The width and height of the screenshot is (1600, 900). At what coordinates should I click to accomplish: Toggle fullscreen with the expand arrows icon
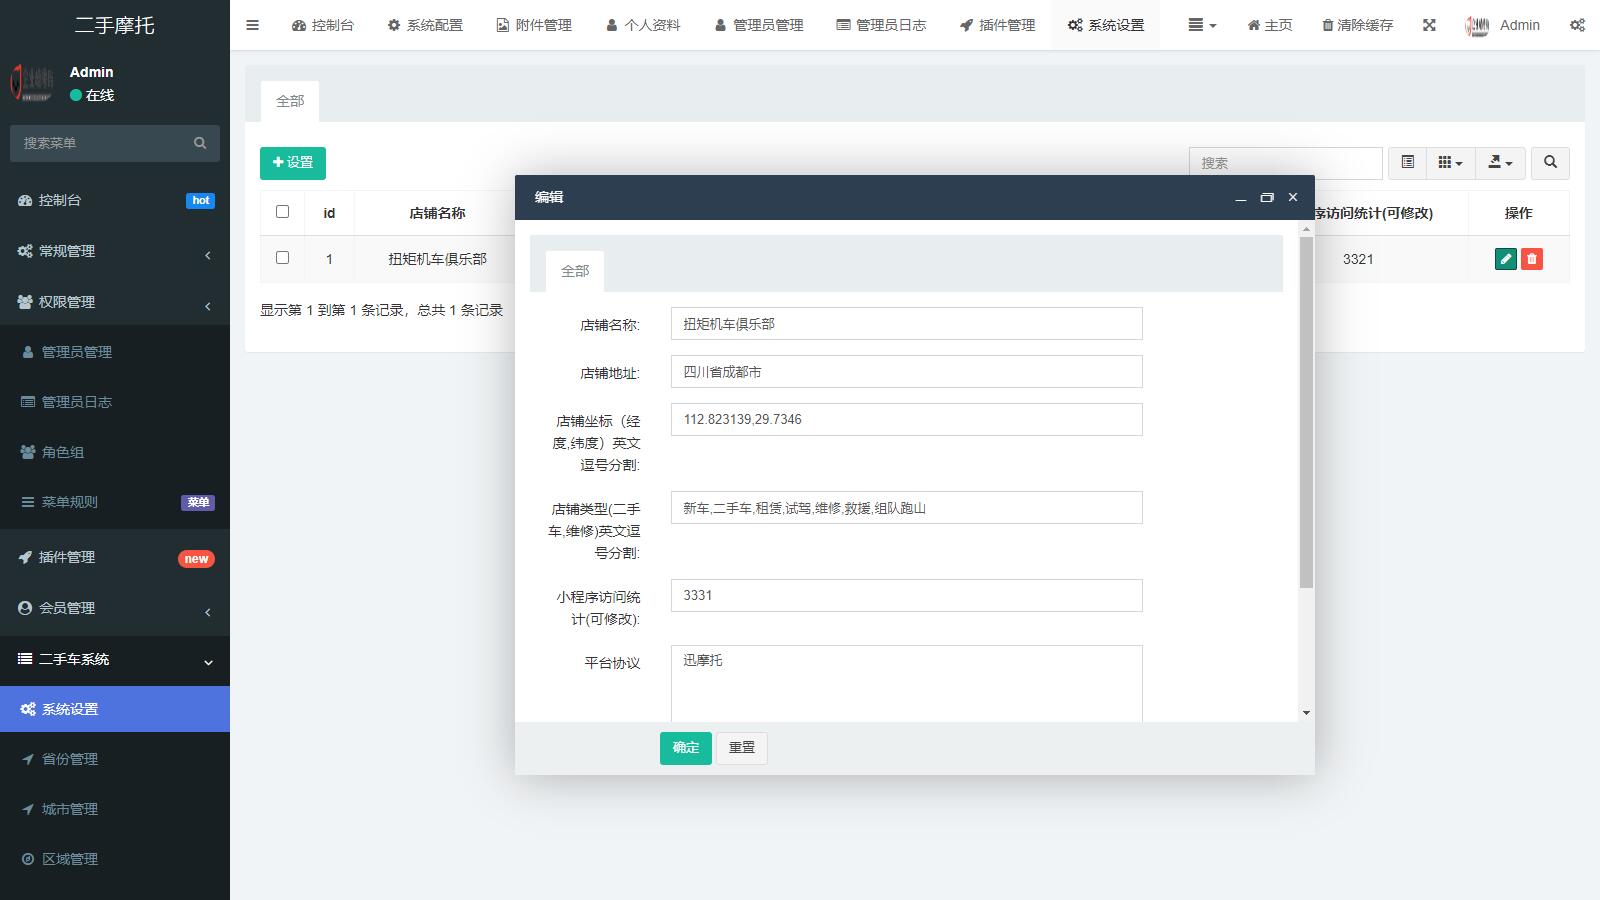[x=1429, y=25]
